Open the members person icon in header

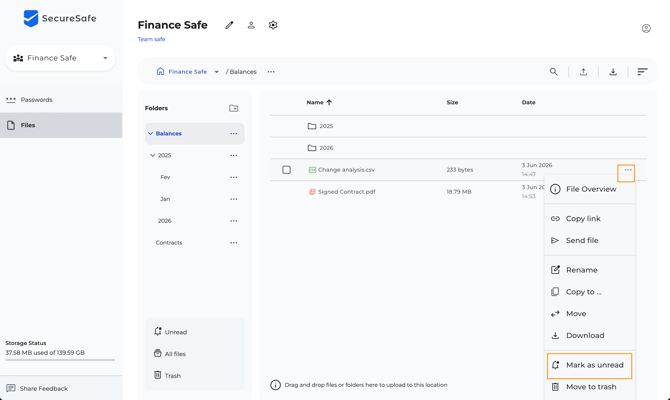[x=251, y=25]
